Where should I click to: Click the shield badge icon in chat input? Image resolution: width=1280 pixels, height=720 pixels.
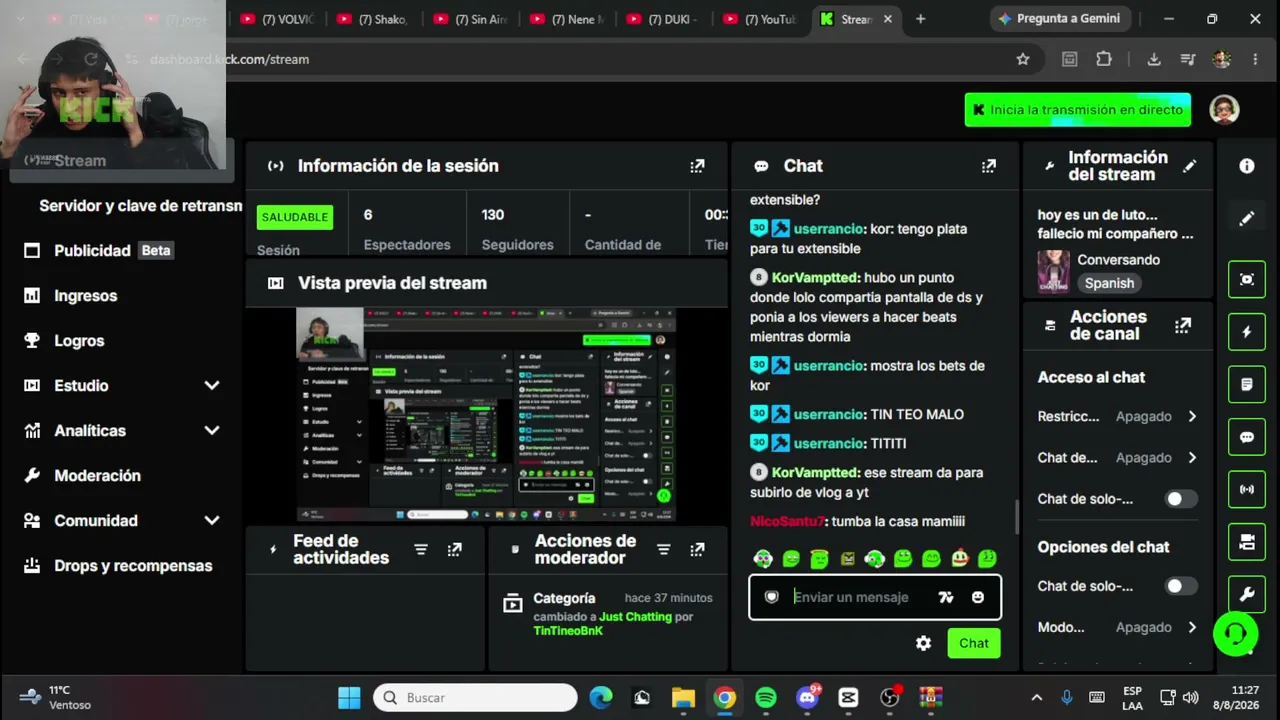[x=771, y=597]
